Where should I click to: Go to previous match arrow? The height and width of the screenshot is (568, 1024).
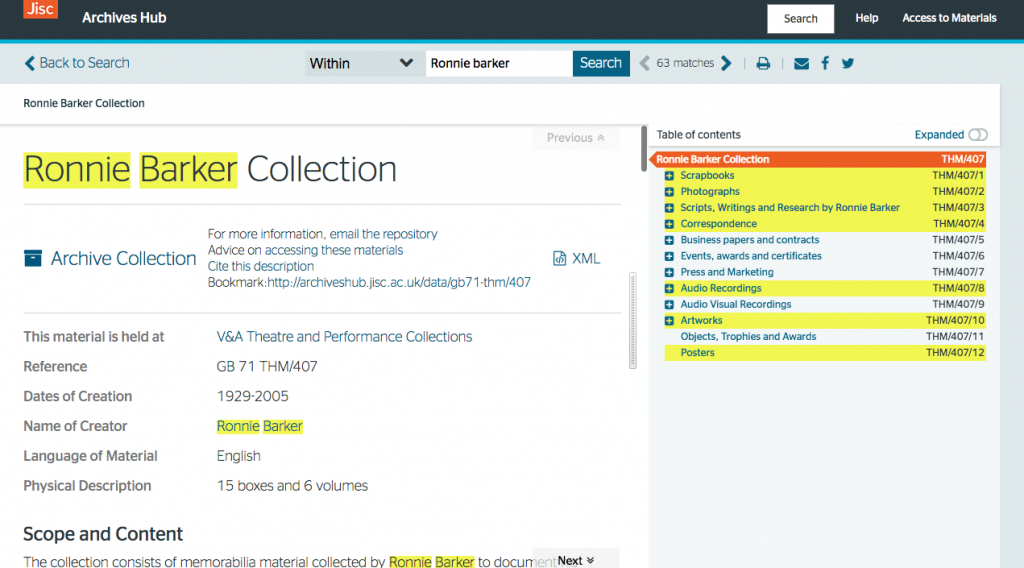pyautogui.click(x=645, y=63)
